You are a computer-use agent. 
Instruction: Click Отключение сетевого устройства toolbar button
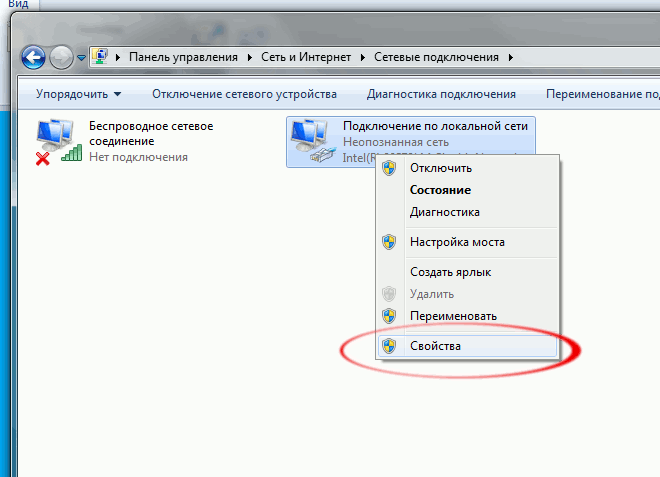(x=245, y=94)
